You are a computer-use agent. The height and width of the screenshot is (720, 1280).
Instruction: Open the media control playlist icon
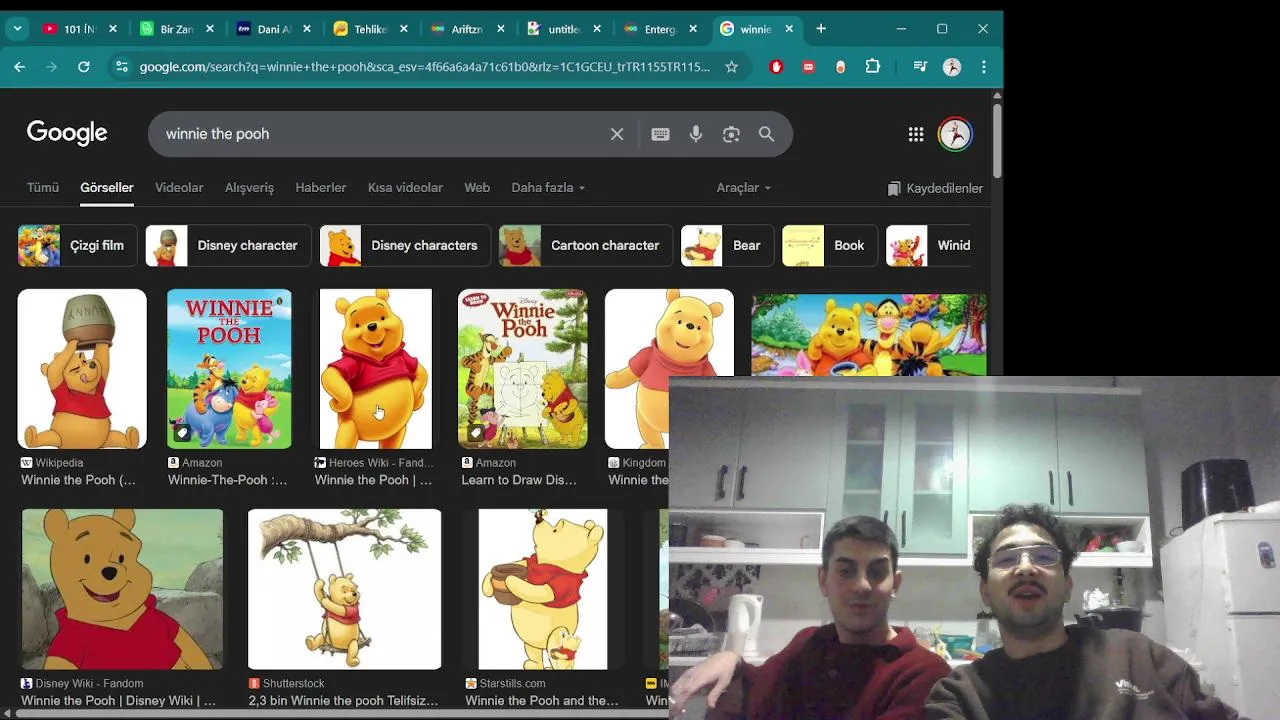pyautogui.click(x=920, y=67)
